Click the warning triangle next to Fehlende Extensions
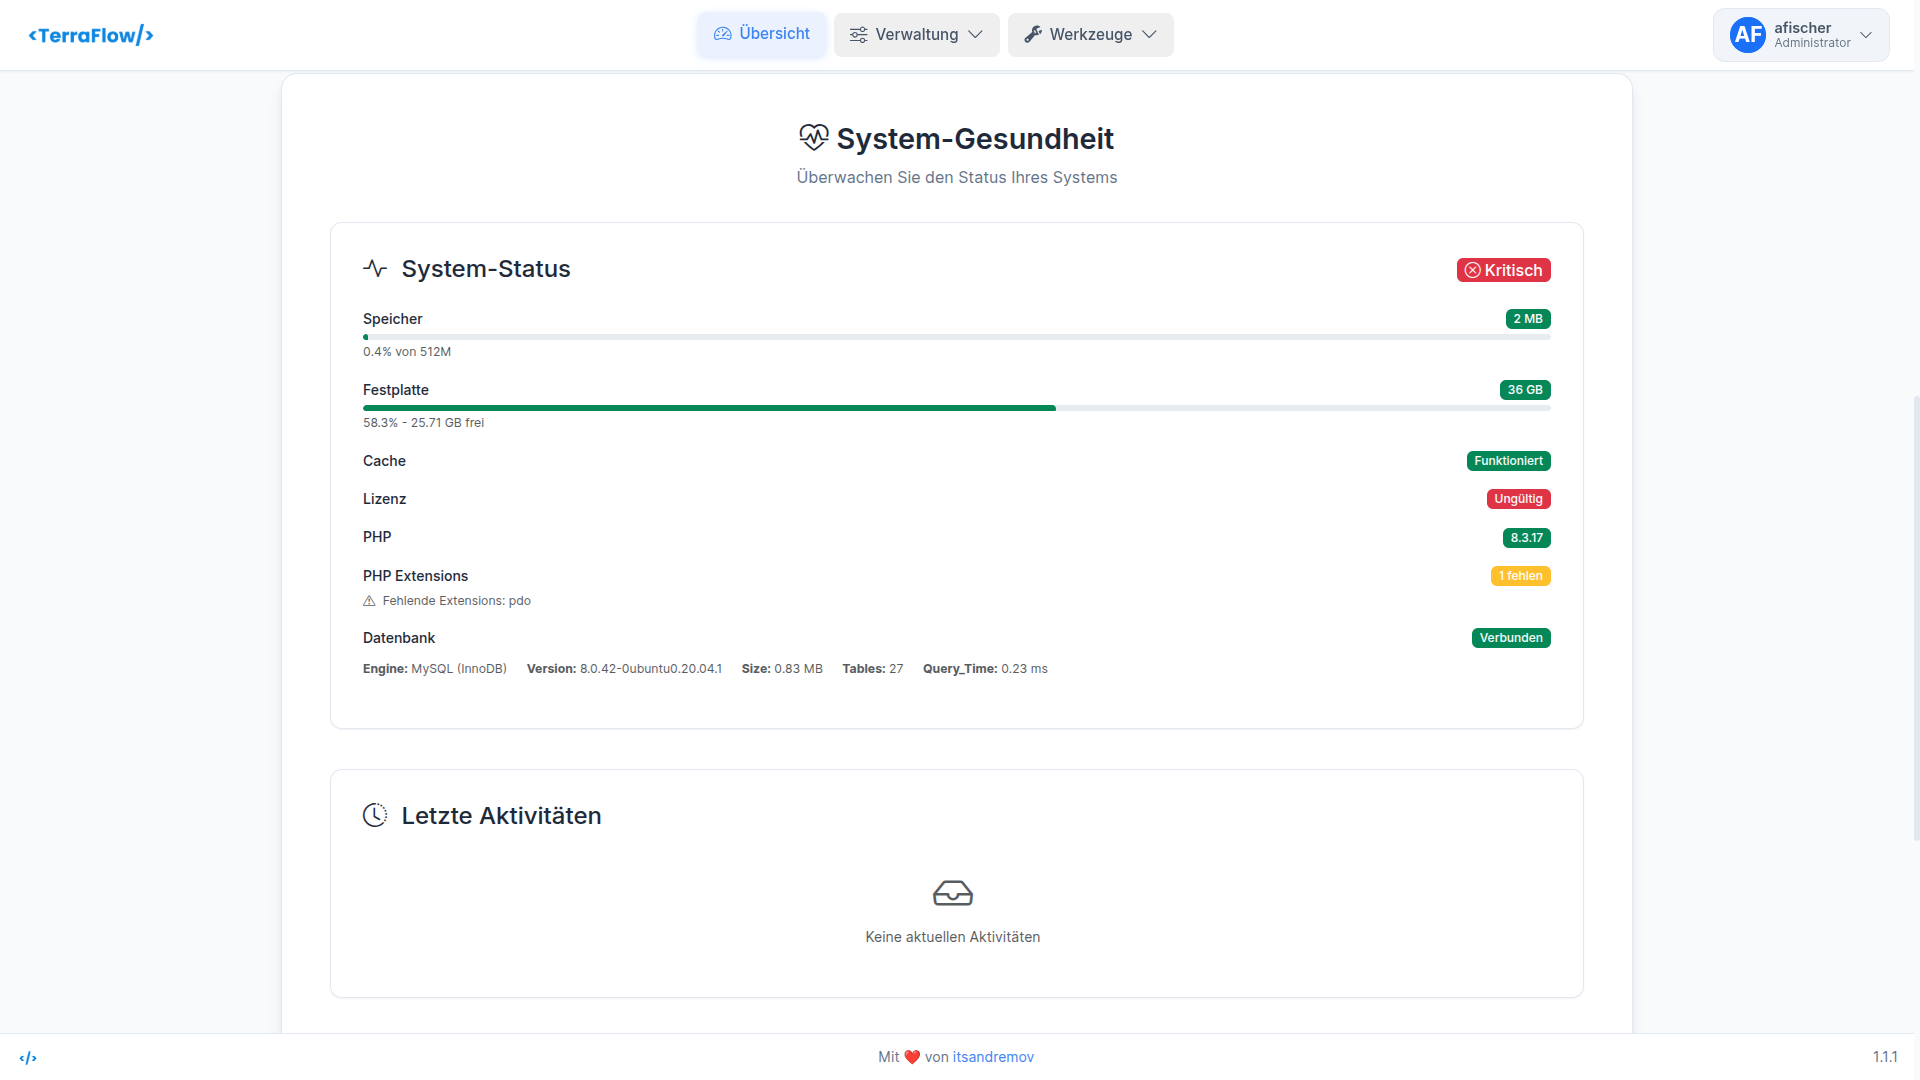Viewport: 1920px width, 1080px height. [368, 600]
